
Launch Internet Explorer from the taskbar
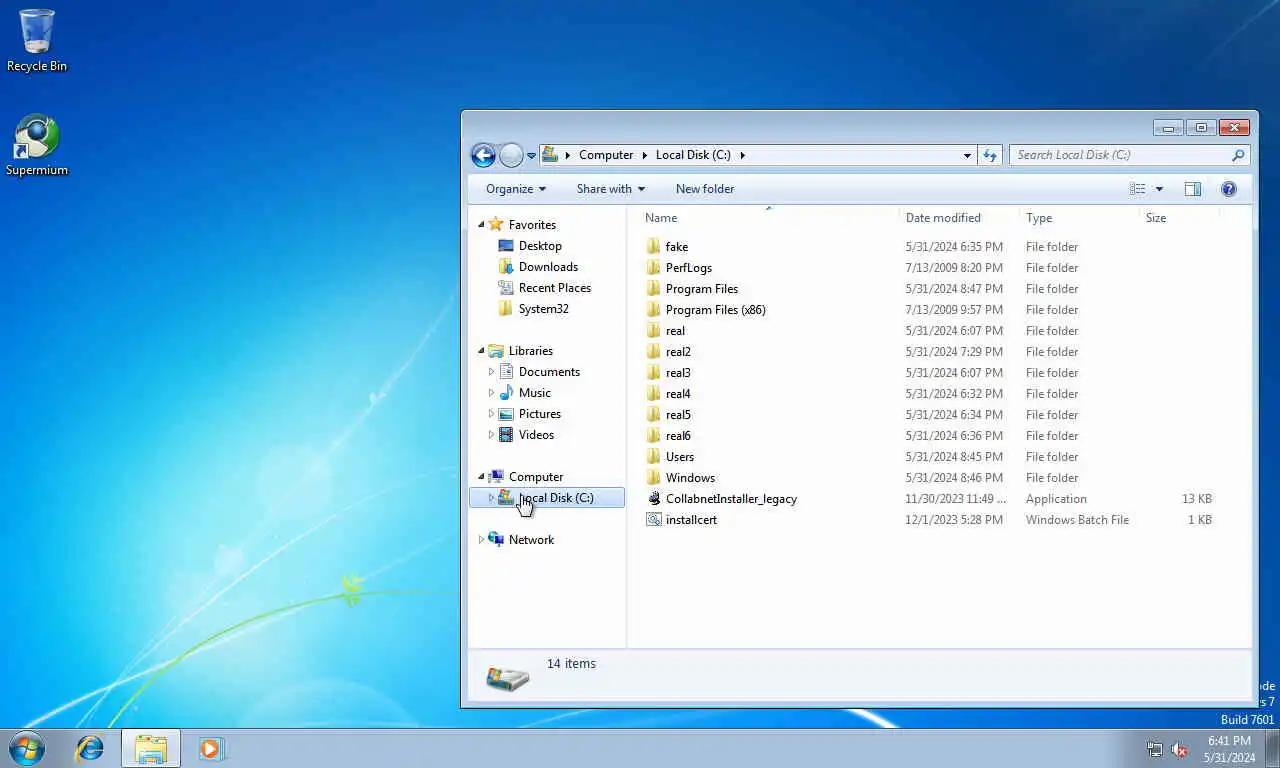(x=90, y=748)
